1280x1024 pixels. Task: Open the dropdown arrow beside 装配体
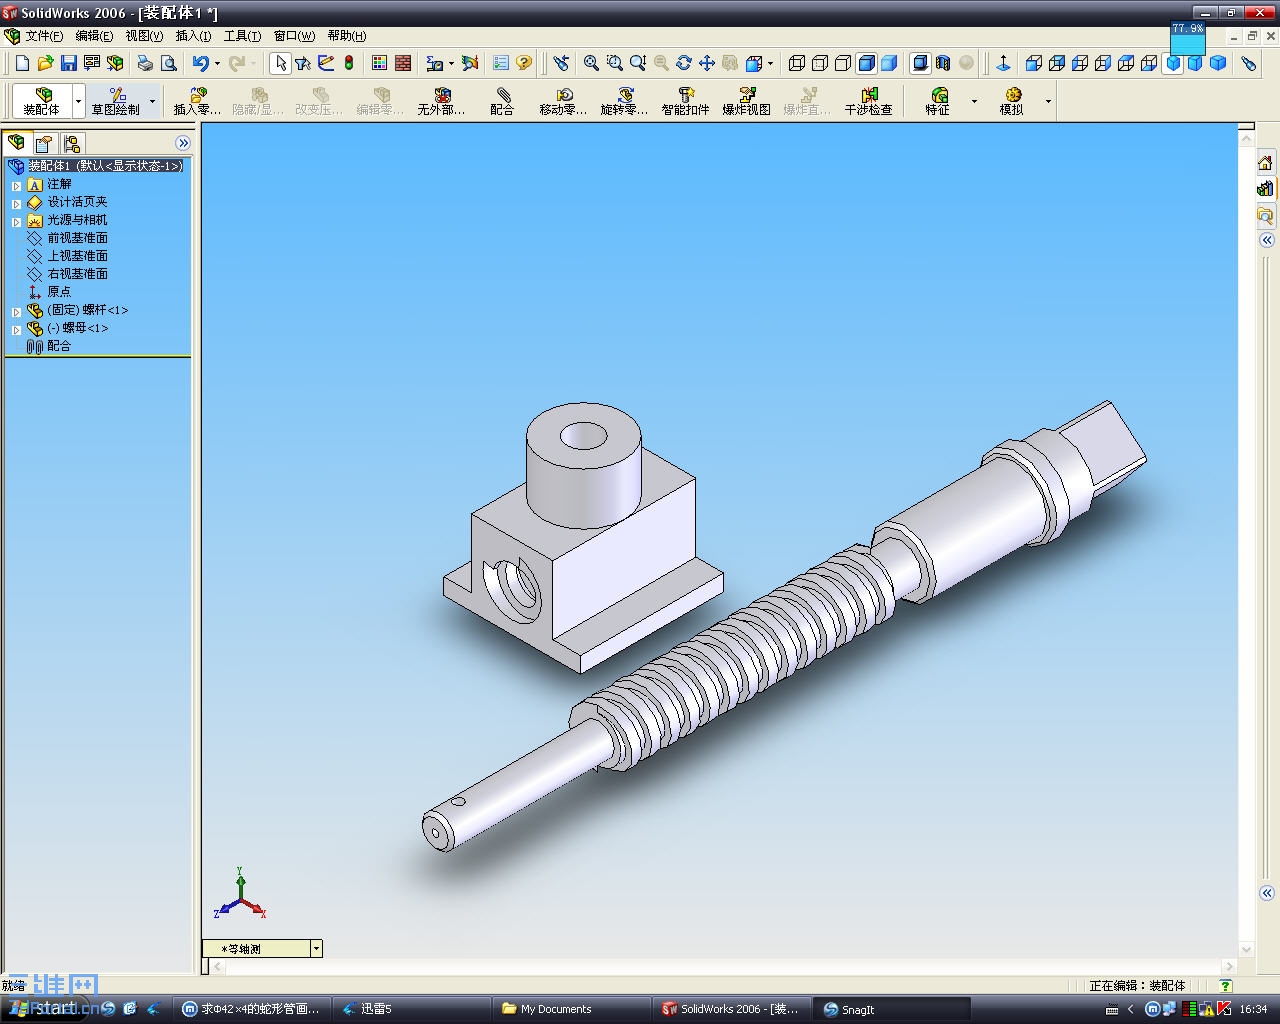coord(78,101)
